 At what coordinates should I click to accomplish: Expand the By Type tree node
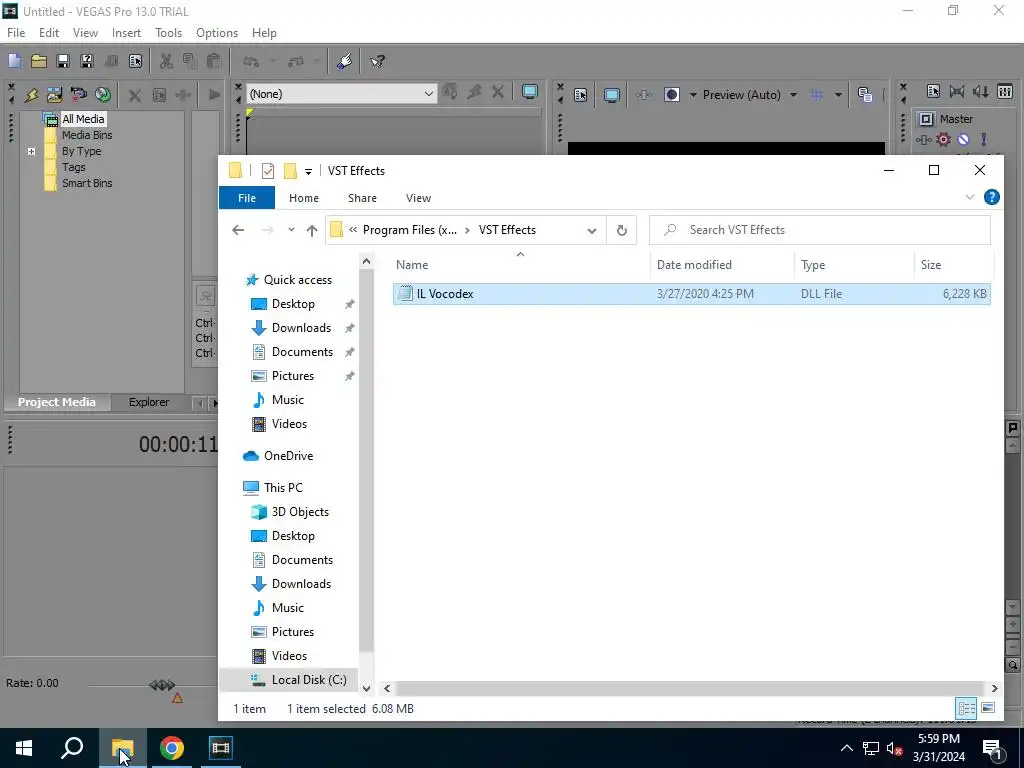31,152
